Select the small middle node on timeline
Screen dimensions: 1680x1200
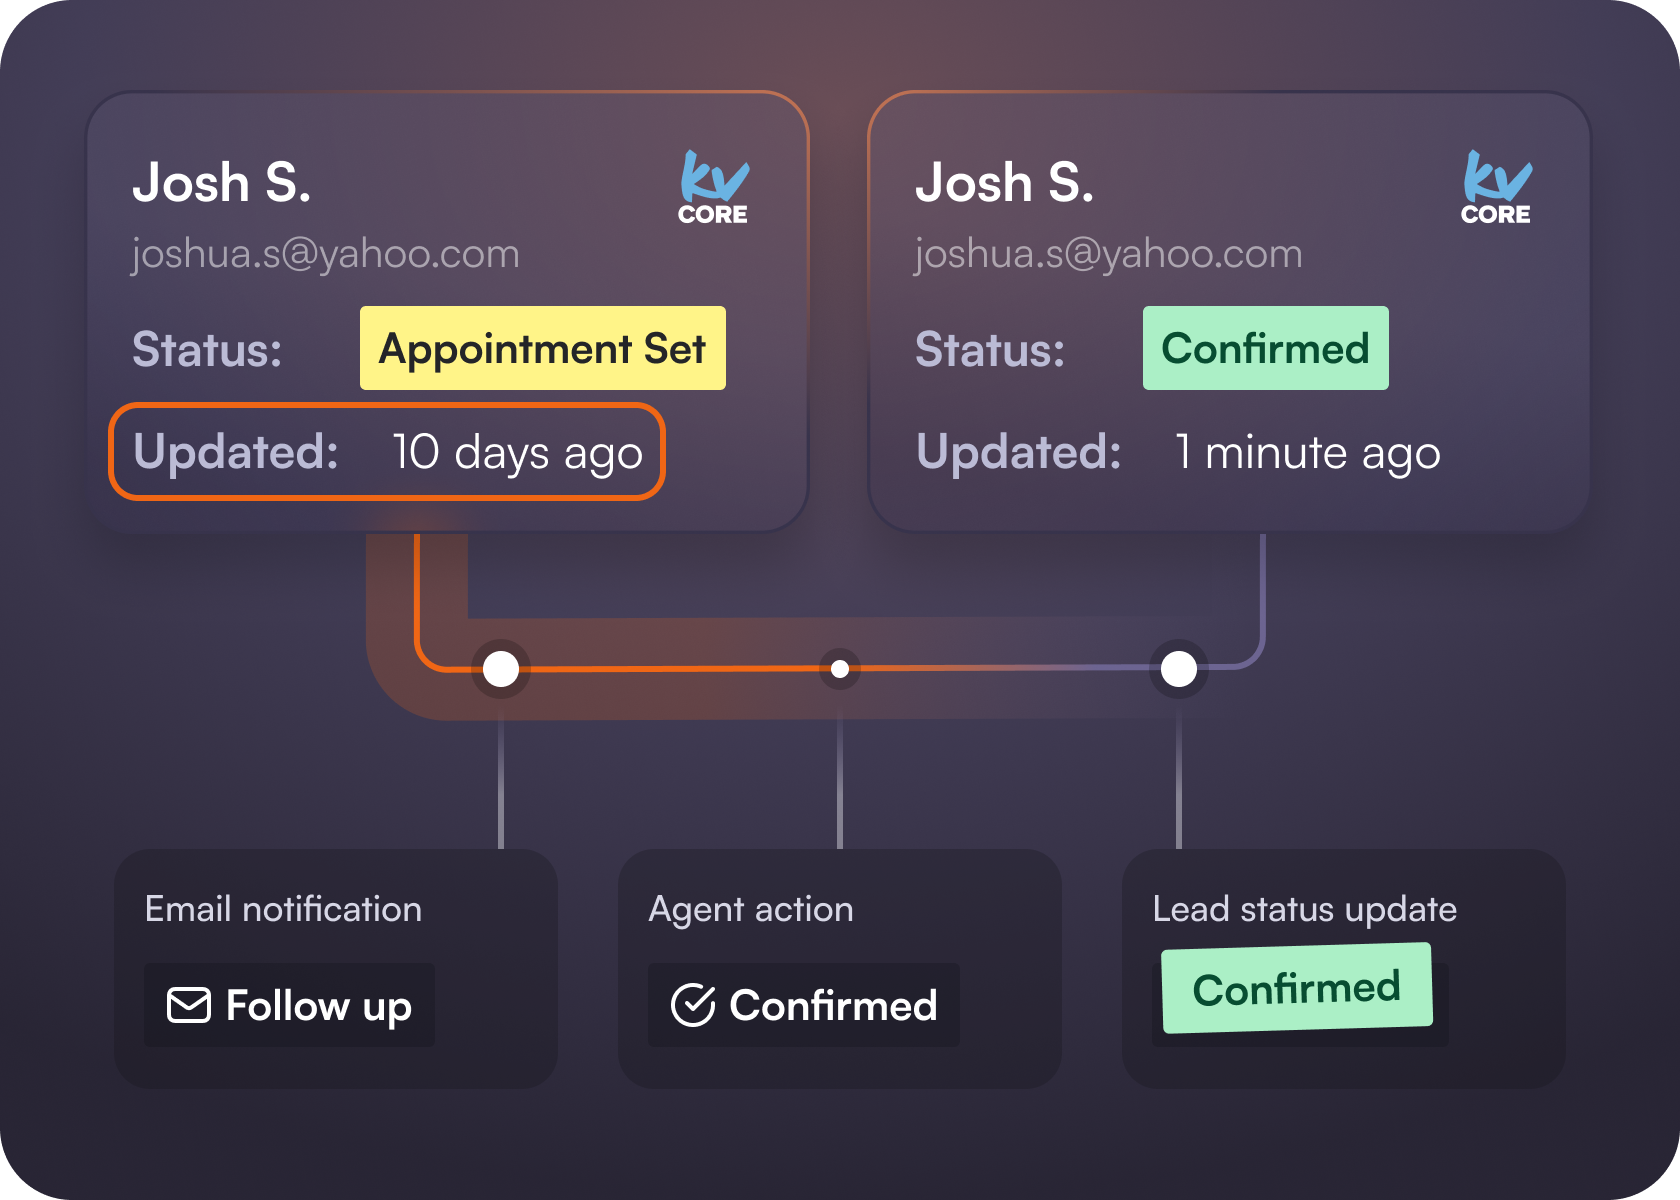(840, 669)
